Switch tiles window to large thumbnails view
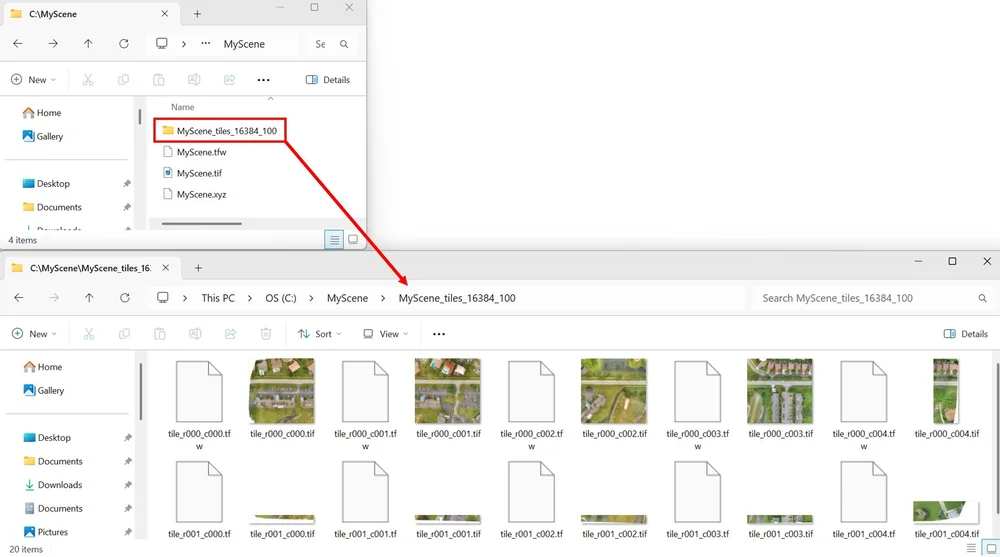The height and width of the screenshot is (557, 1000). tap(991, 548)
